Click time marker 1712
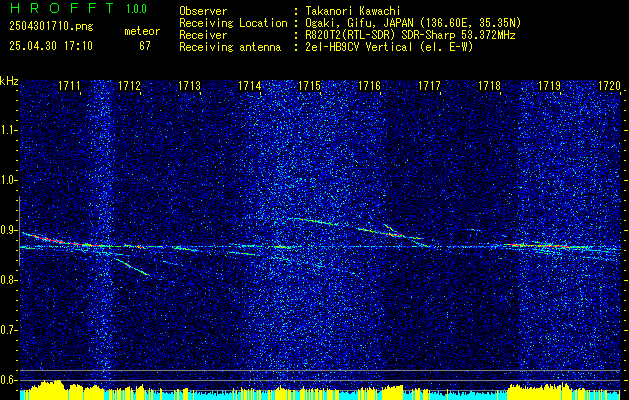The width and height of the screenshot is (629, 400). (129, 85)
